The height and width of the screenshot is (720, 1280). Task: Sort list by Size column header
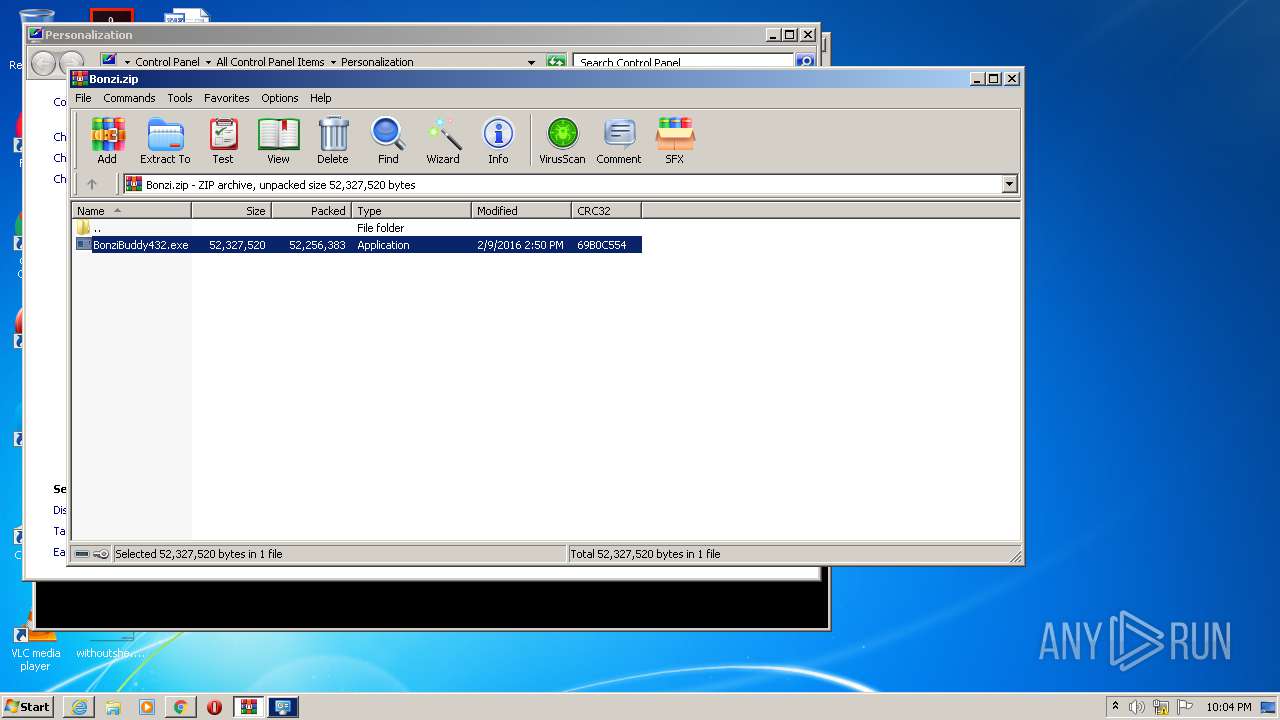tap(231, 211)
